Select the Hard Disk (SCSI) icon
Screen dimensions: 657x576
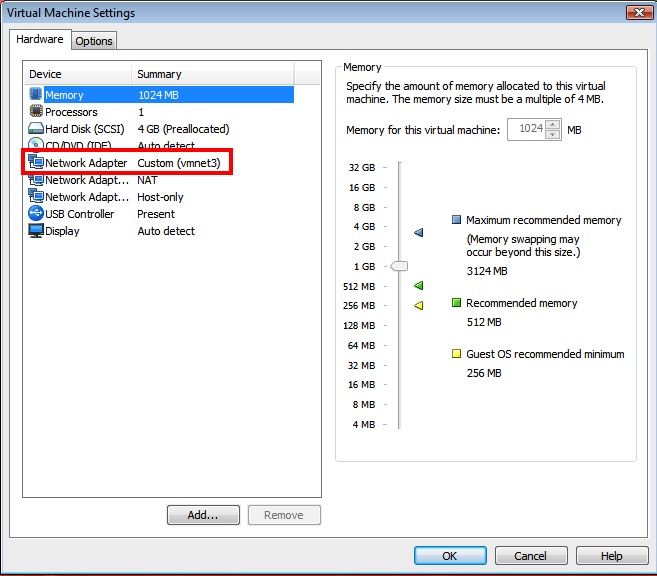pyautogui.click(x=36, y=129)
